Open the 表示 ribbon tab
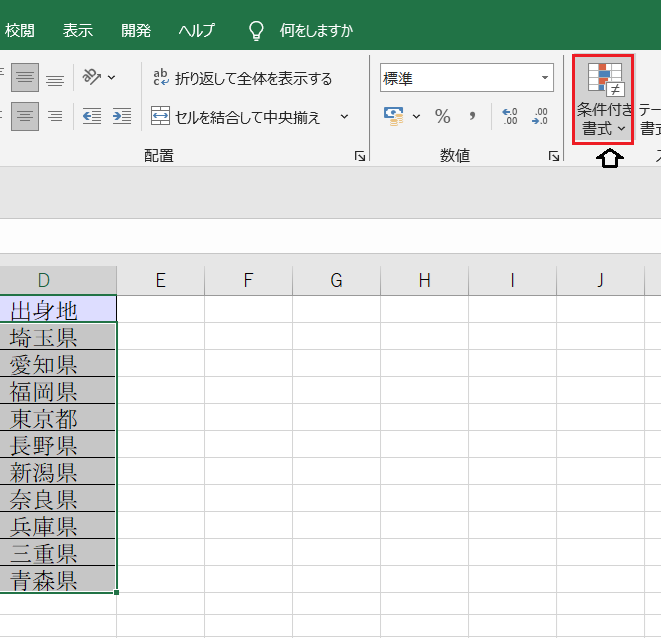The height and width of the screenshot is (638, 661). (x=78, y=30)
